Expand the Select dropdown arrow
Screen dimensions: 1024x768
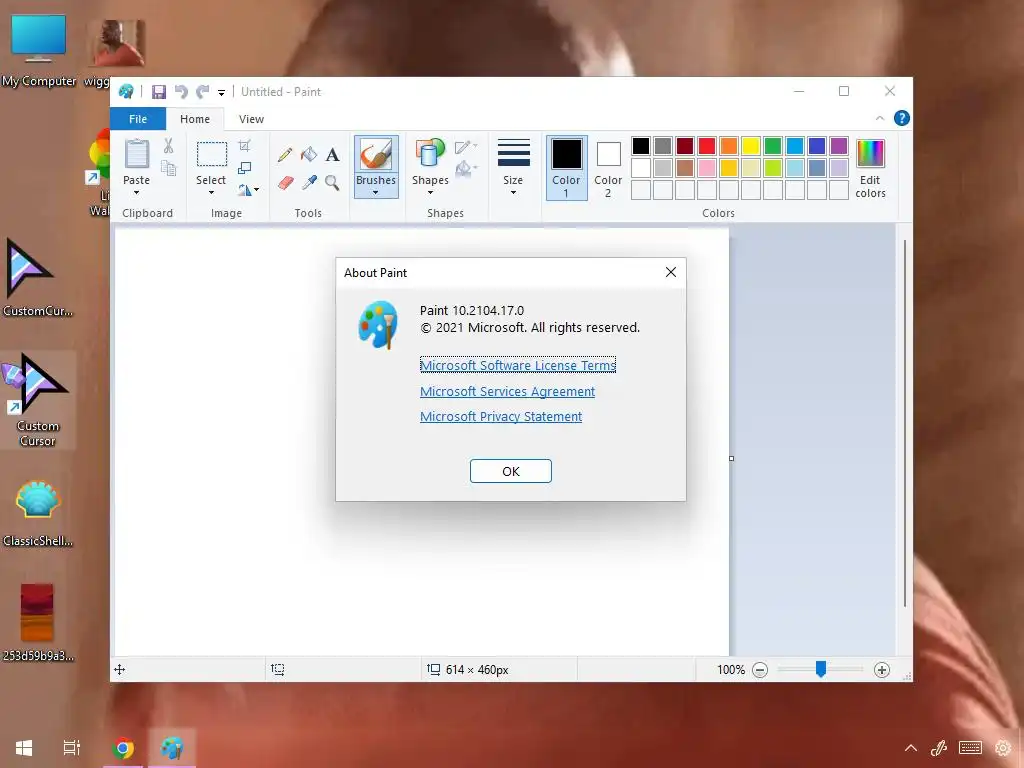[212, 193]
